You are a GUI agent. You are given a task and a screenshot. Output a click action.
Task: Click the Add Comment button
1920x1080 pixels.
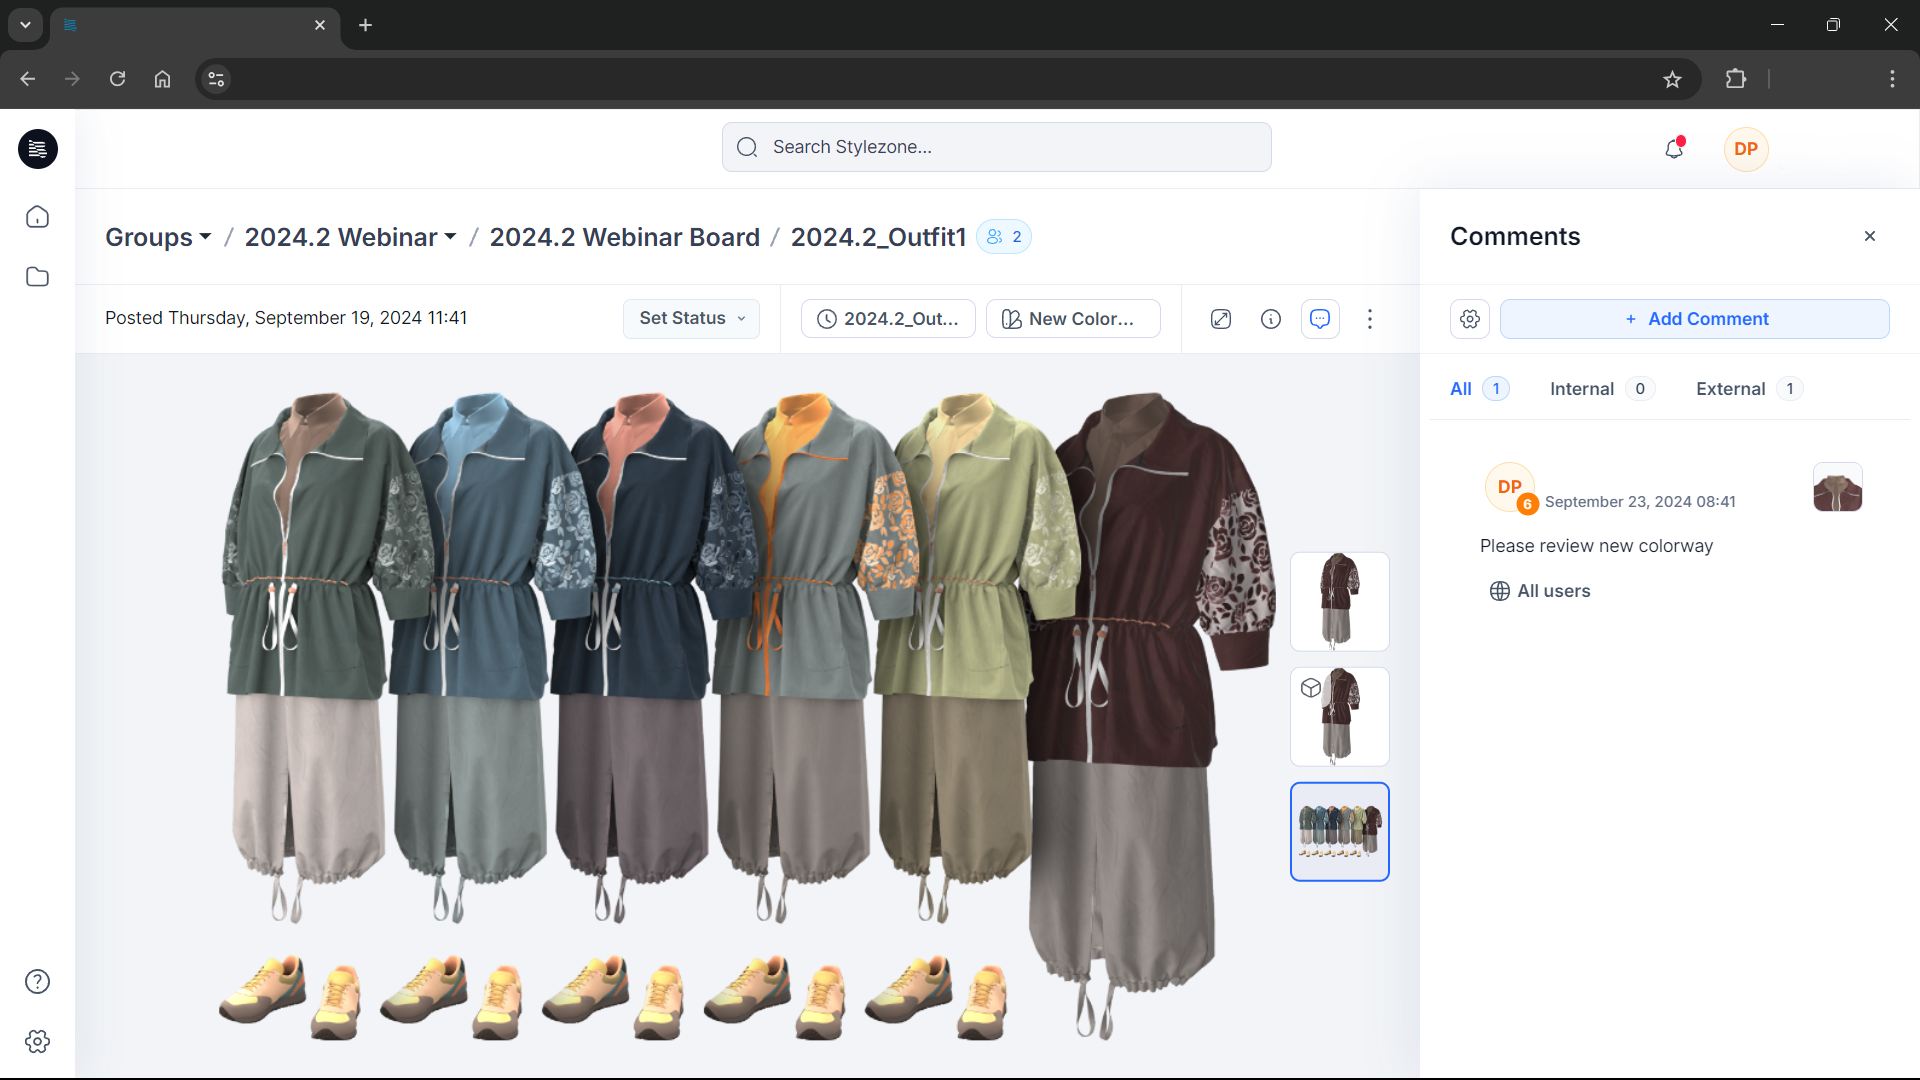click(x=1696, y=318)
